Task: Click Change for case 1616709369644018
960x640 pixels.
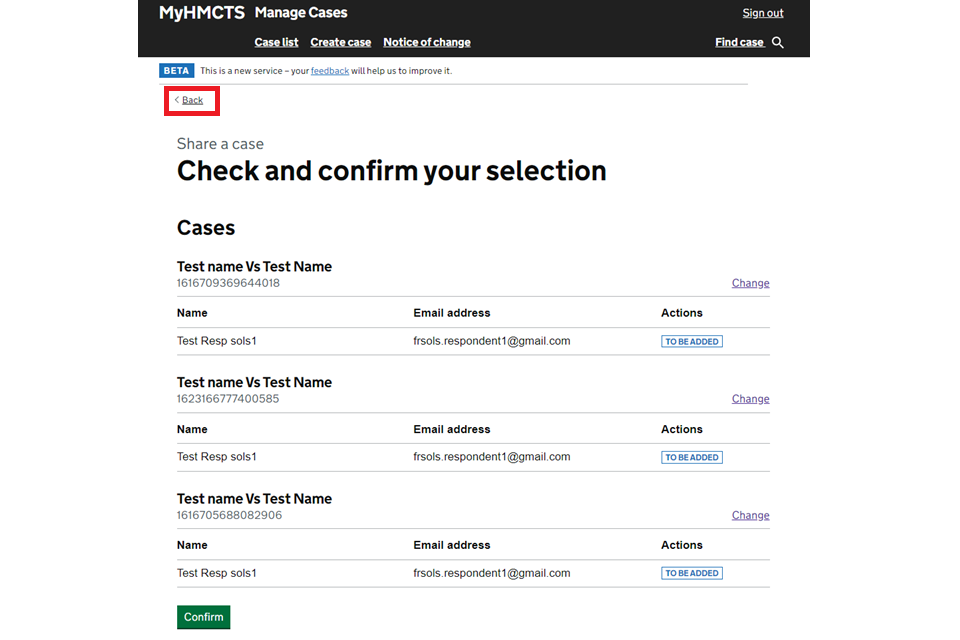Action: pyautogui.click(x=750, y=283)
